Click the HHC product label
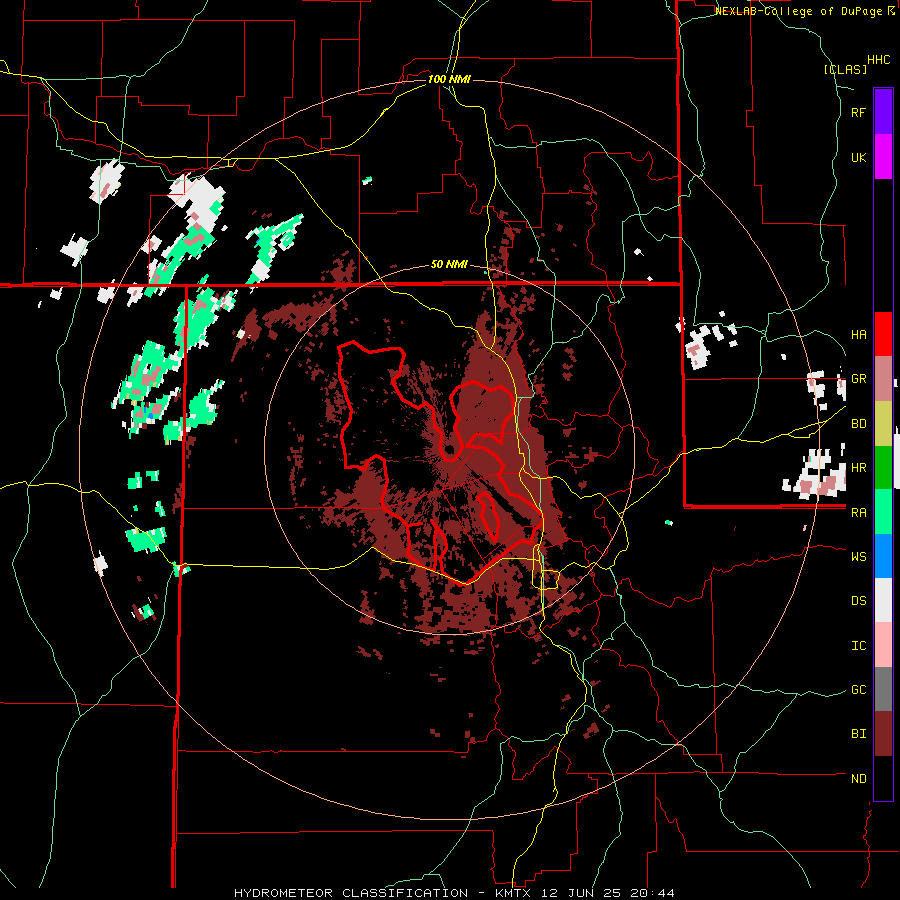 pos(879,60)
